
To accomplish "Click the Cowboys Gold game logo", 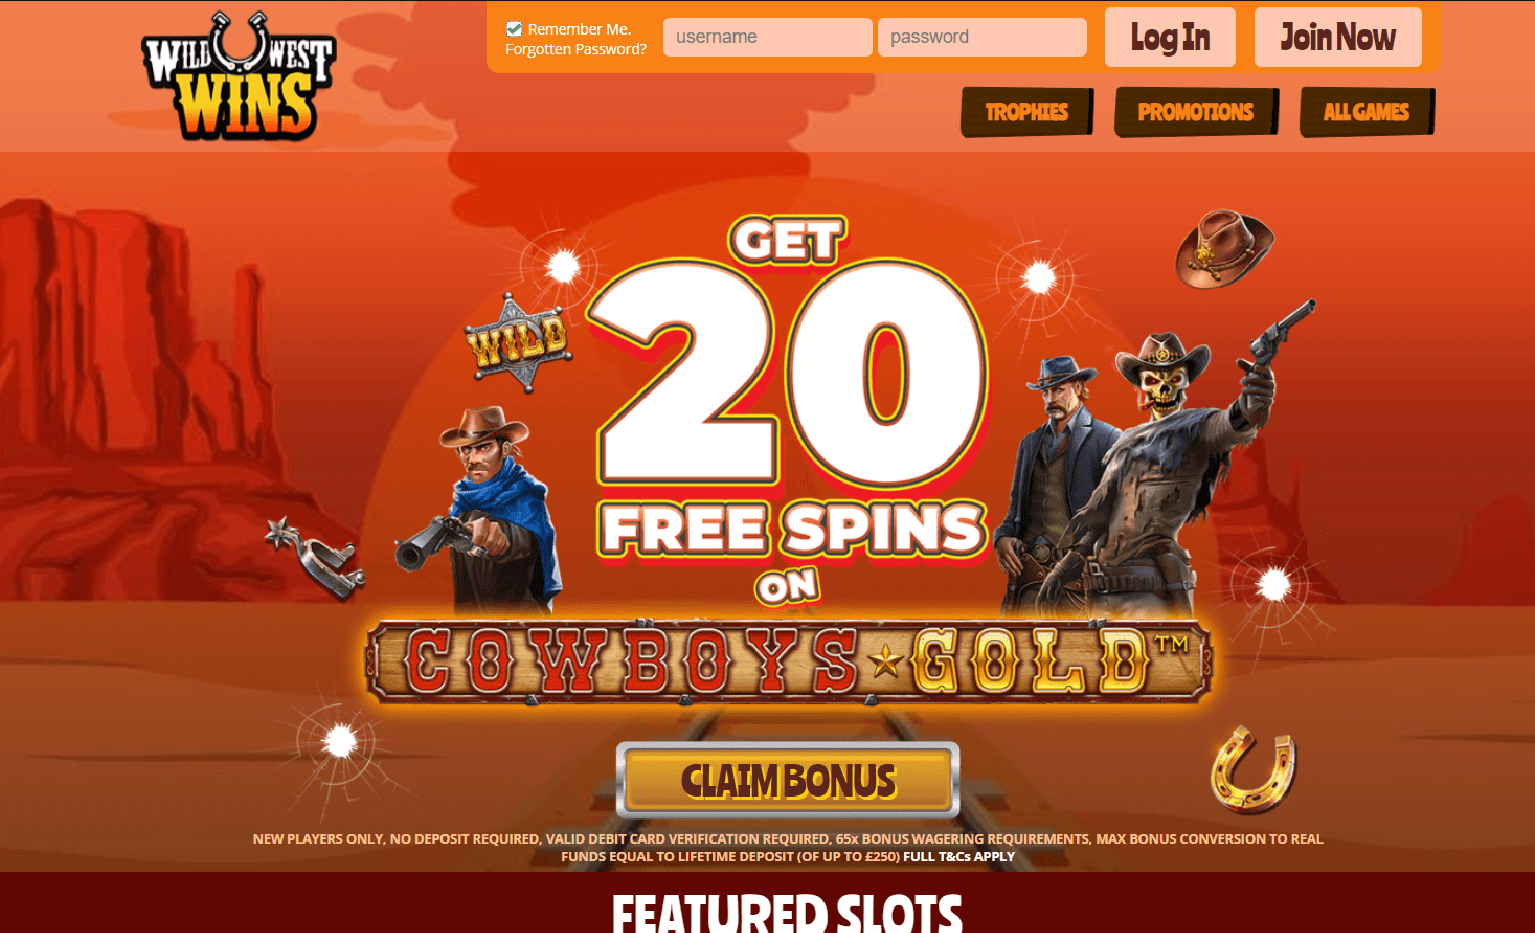I will click(789, 662).
